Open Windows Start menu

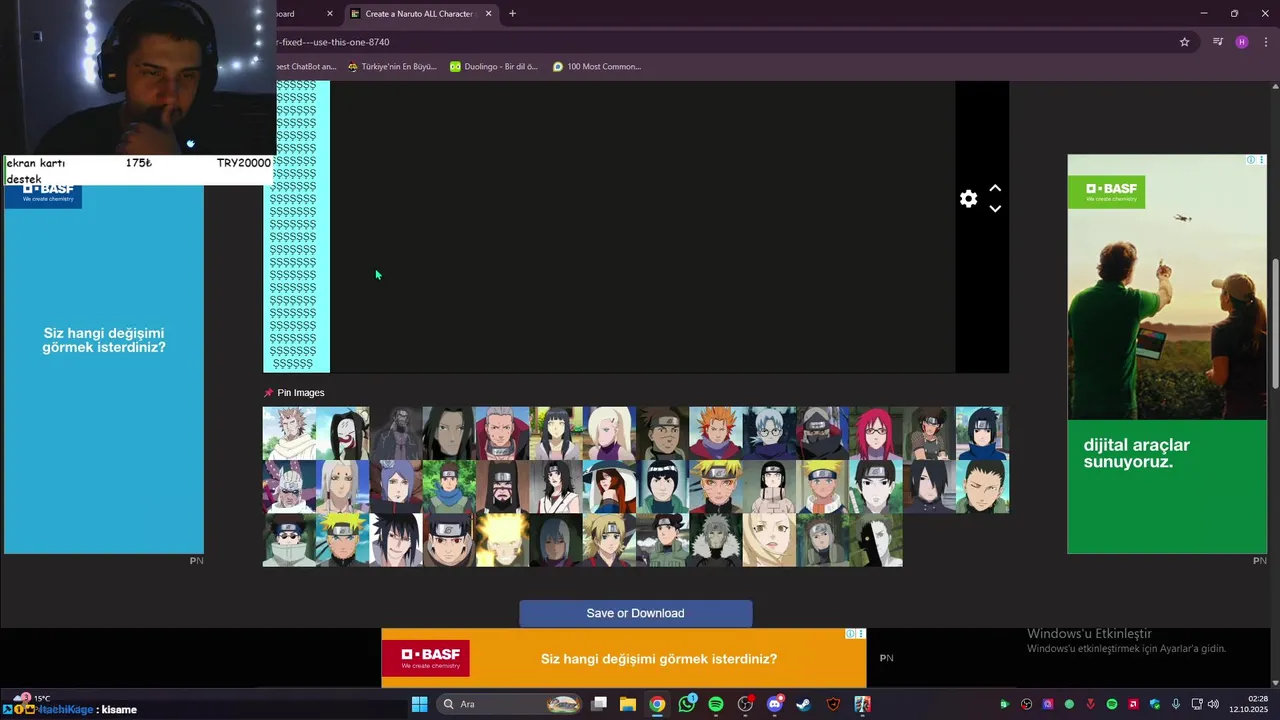(x=419, y=704)
